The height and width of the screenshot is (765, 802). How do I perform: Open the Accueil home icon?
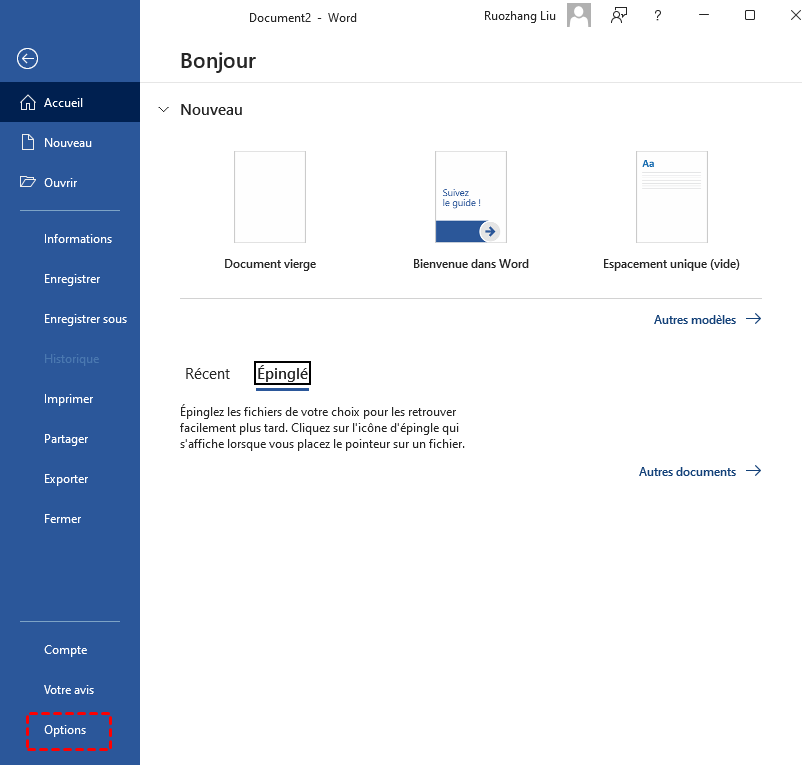[28, 102]
